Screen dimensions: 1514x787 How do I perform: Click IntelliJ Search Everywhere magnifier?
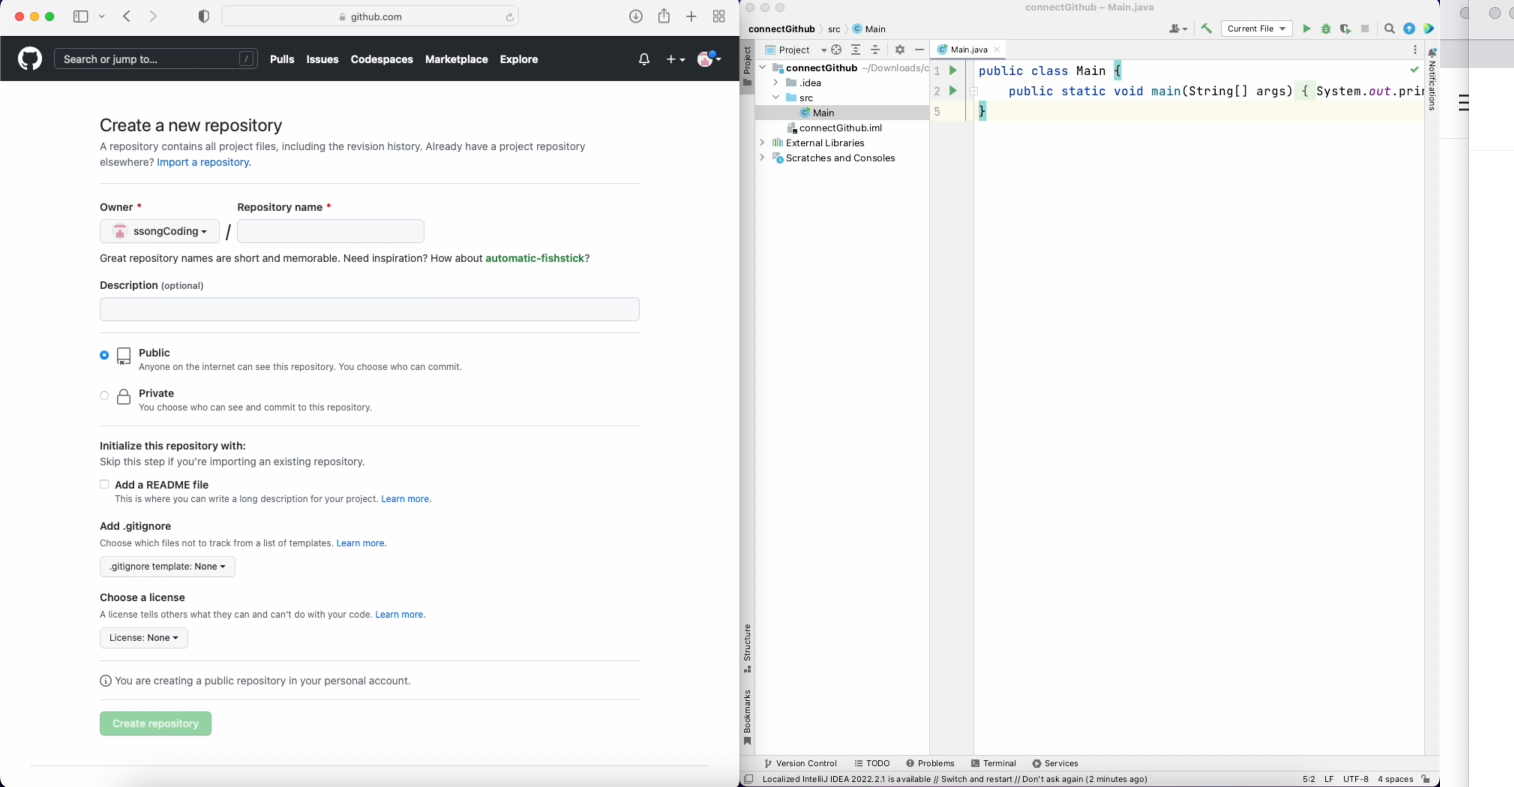pos(1389,29)
